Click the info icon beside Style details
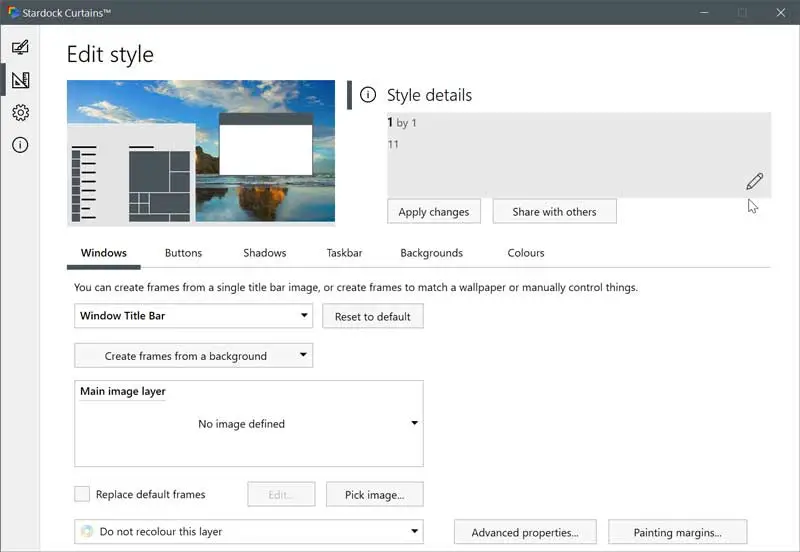 coord(368,95)
